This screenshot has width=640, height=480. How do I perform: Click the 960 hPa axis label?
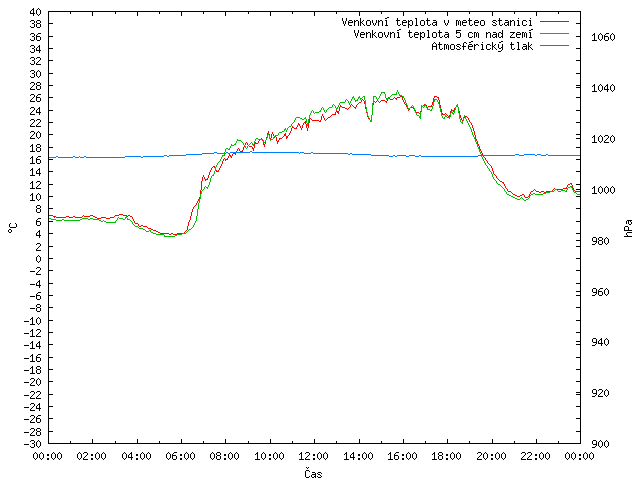(600, 292)
